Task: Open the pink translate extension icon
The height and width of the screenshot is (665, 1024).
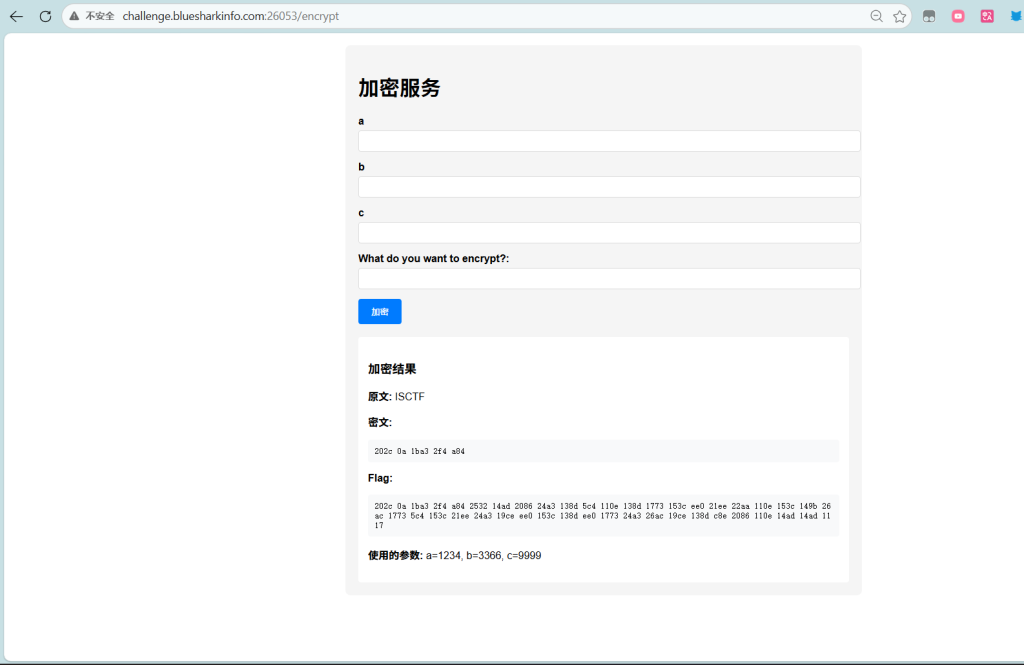Action: 987,16
